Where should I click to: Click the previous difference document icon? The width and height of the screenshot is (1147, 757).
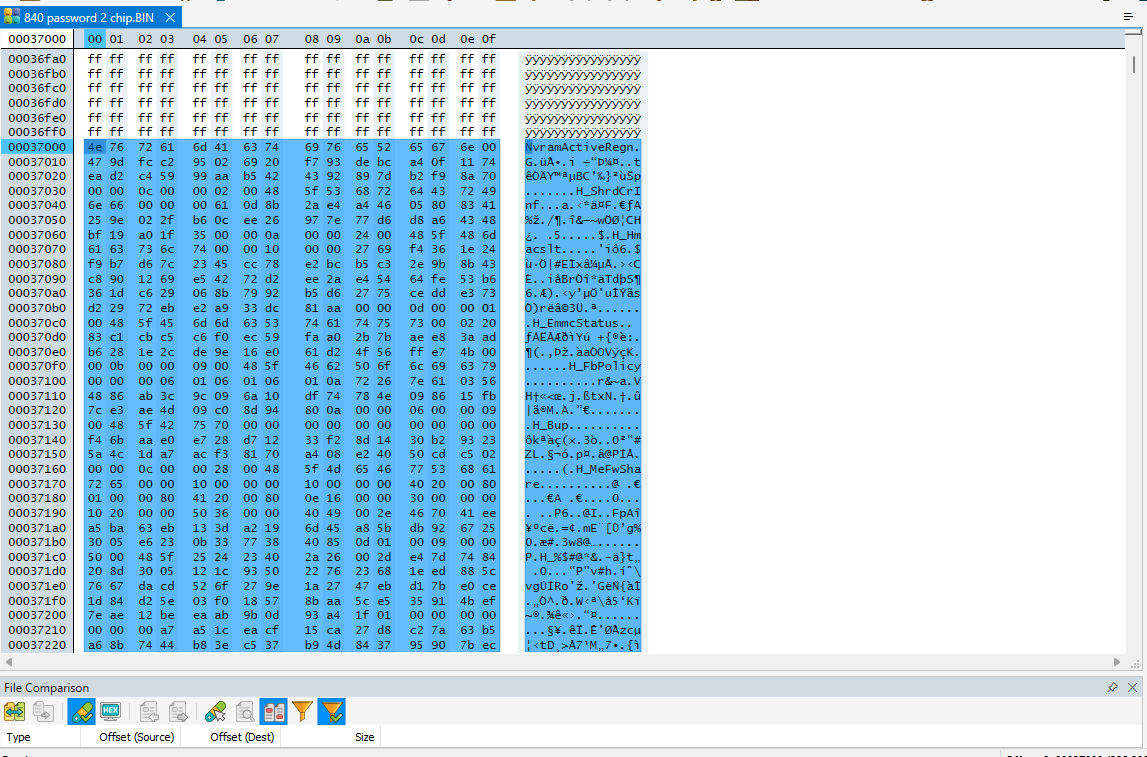(149, 711)
